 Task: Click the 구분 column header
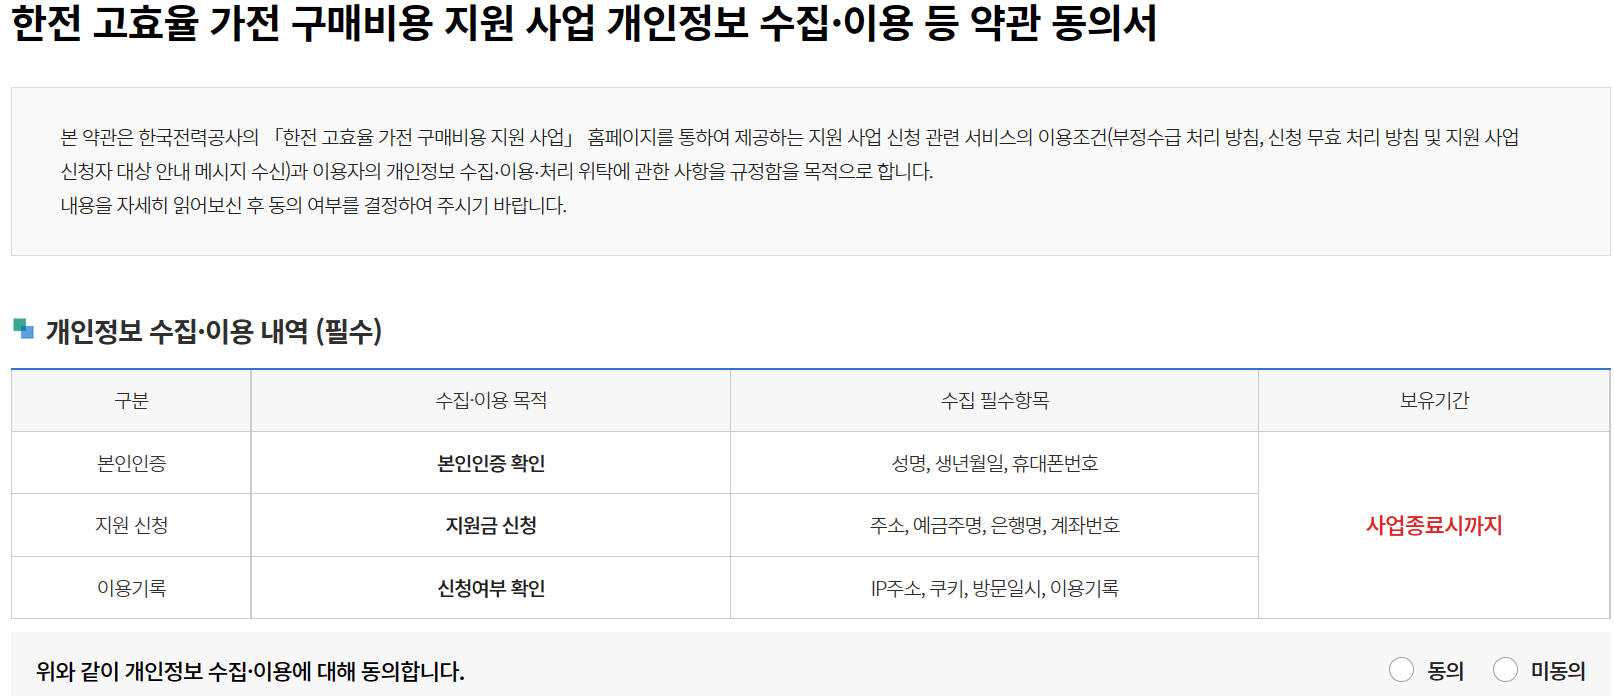point(131,401)
